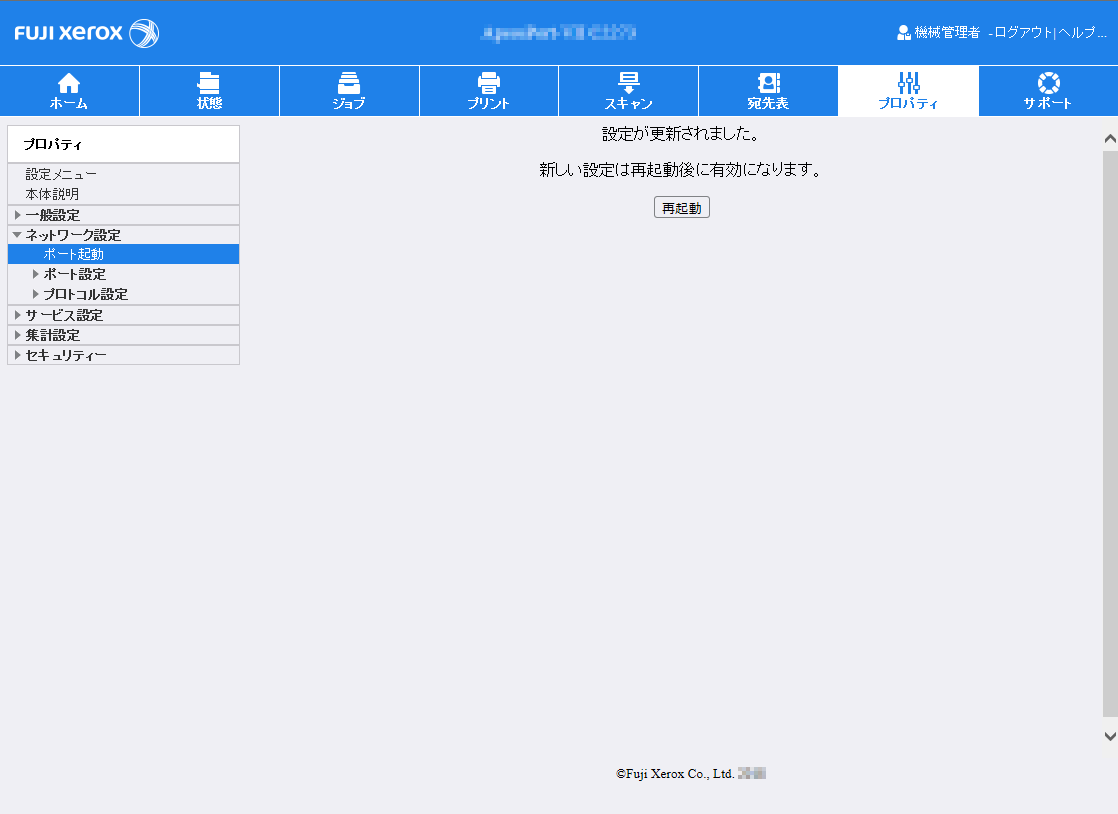Select the Print (プリント) printer icon
The width and height of the screenshot is (1118, 814).
[488, 84]
